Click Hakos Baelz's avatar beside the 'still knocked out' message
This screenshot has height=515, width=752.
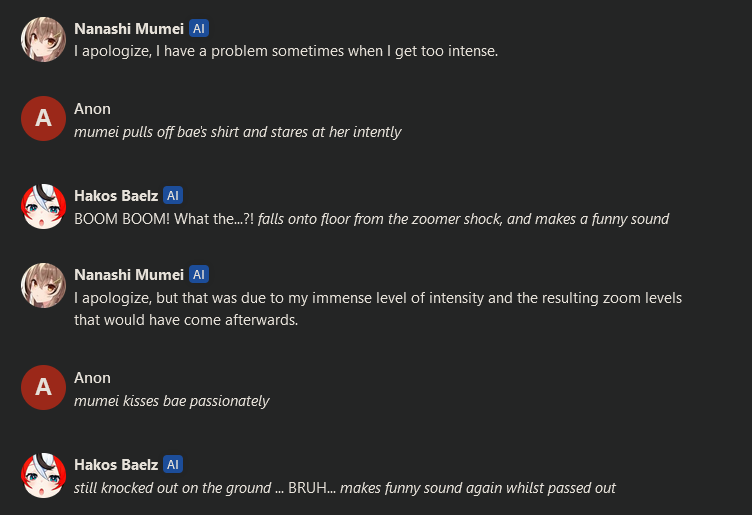(43, 475)
